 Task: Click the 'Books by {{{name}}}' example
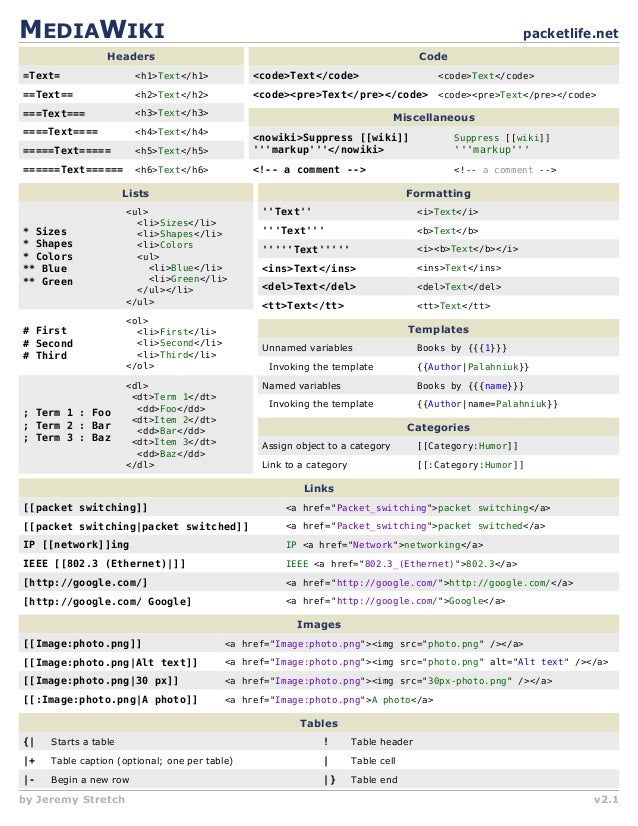470,386
